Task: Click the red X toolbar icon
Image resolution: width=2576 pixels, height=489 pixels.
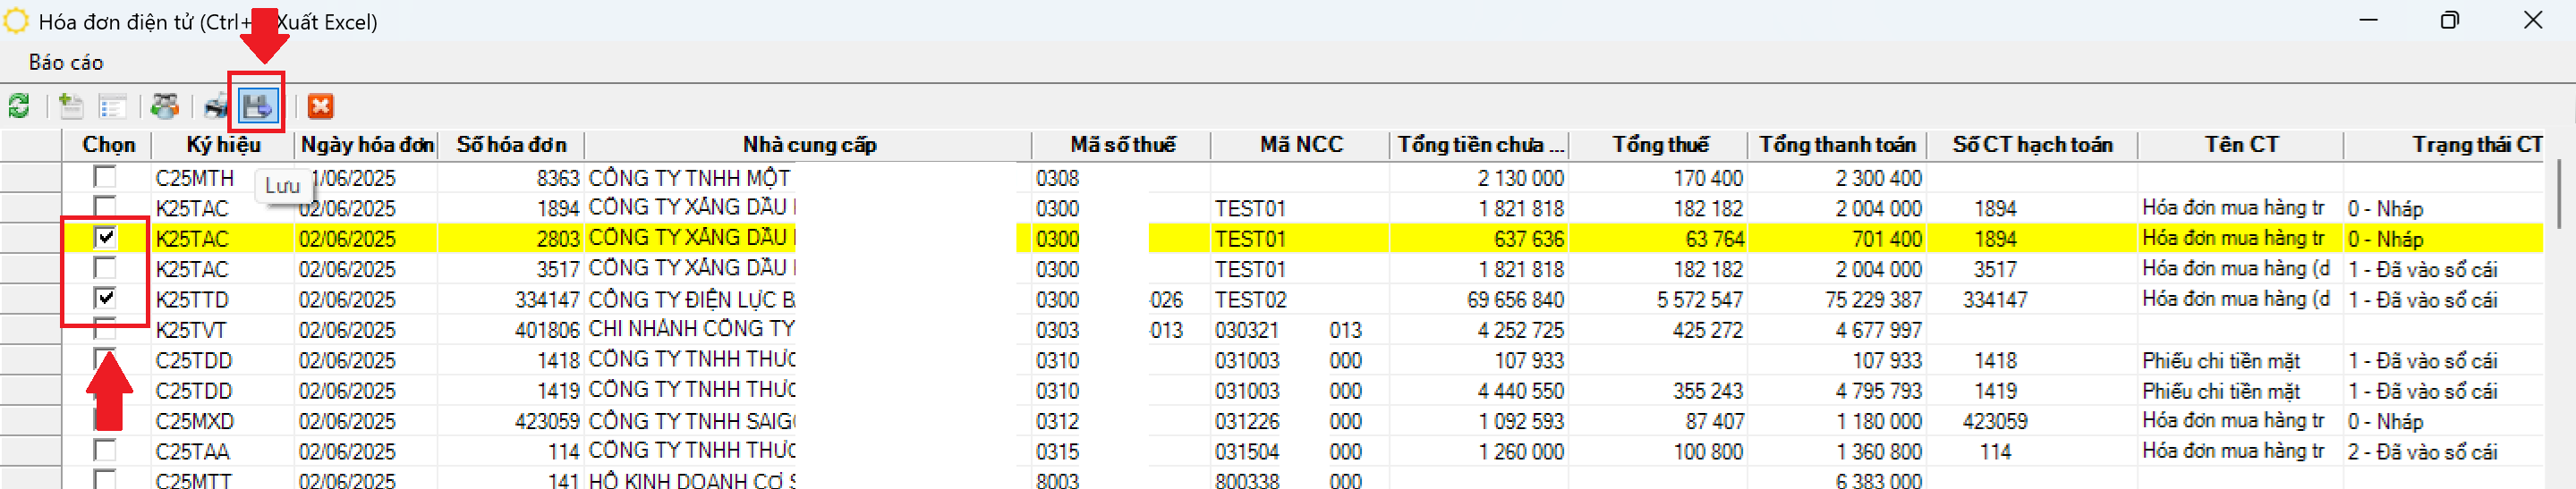Action: [320, 106]
